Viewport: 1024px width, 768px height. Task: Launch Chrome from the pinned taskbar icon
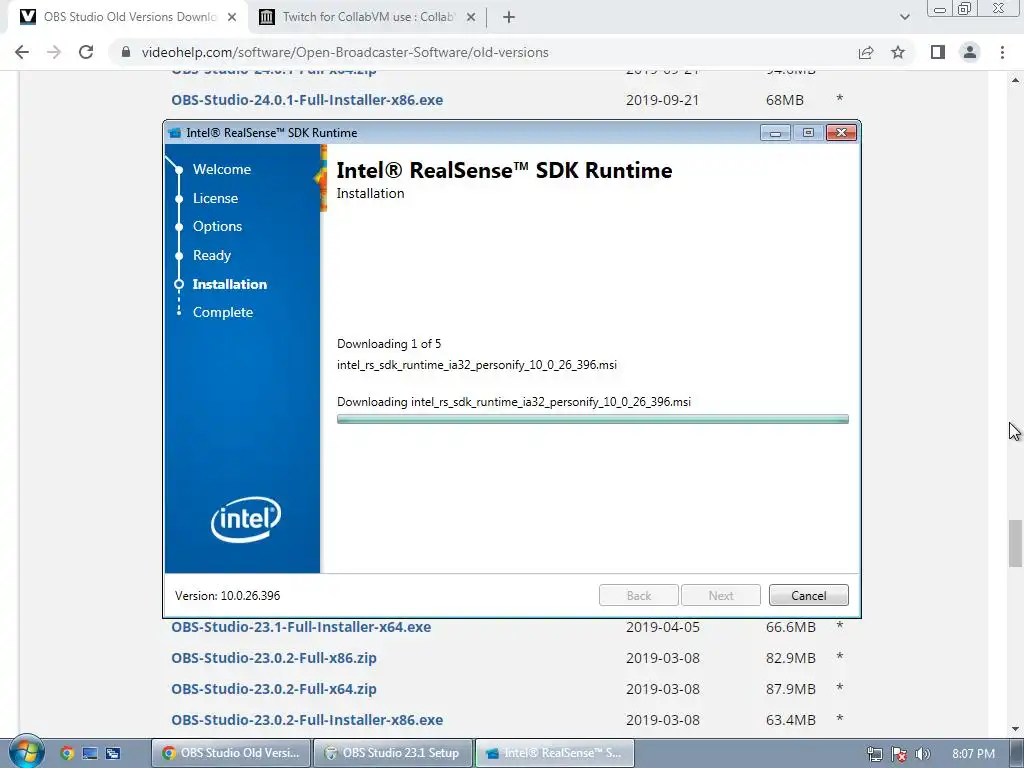pos(67,753)
